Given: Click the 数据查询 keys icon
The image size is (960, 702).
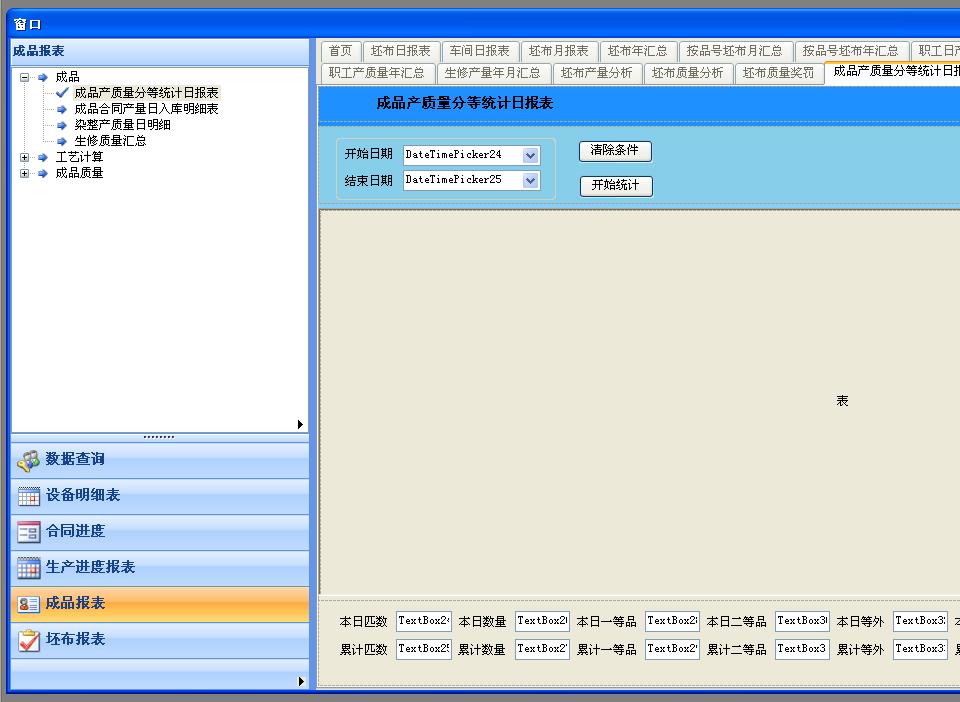Looking at the screenshot, I should [28, 461].
